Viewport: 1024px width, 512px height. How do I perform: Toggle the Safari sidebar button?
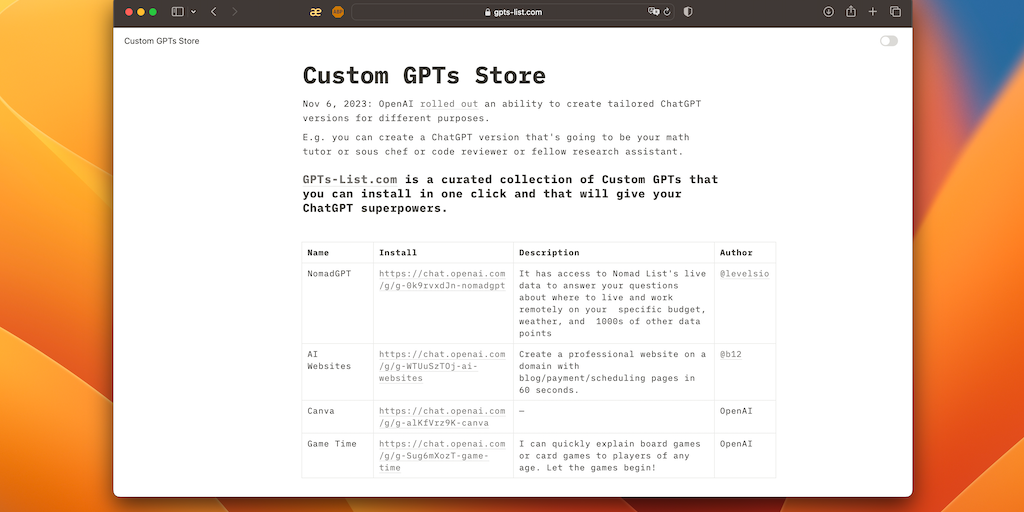pos(178,12)
